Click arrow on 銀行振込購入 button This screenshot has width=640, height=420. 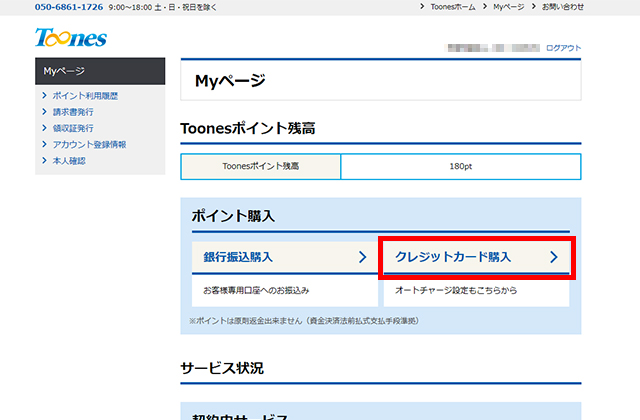pyautogui.click(x=362, y=257)
